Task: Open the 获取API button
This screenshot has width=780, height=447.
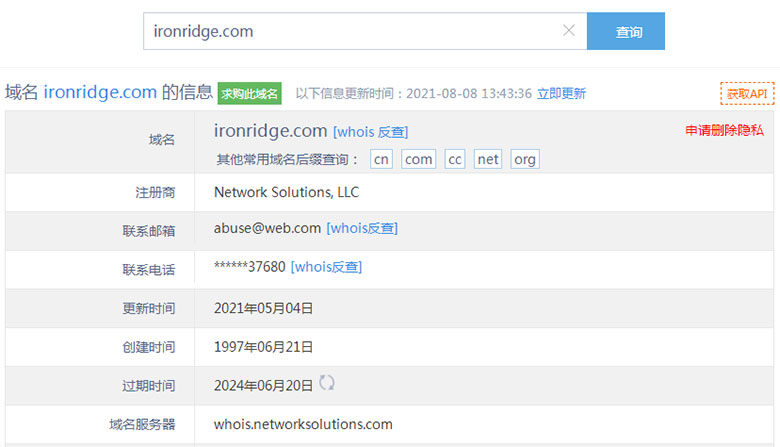Action: pos(746,94)
